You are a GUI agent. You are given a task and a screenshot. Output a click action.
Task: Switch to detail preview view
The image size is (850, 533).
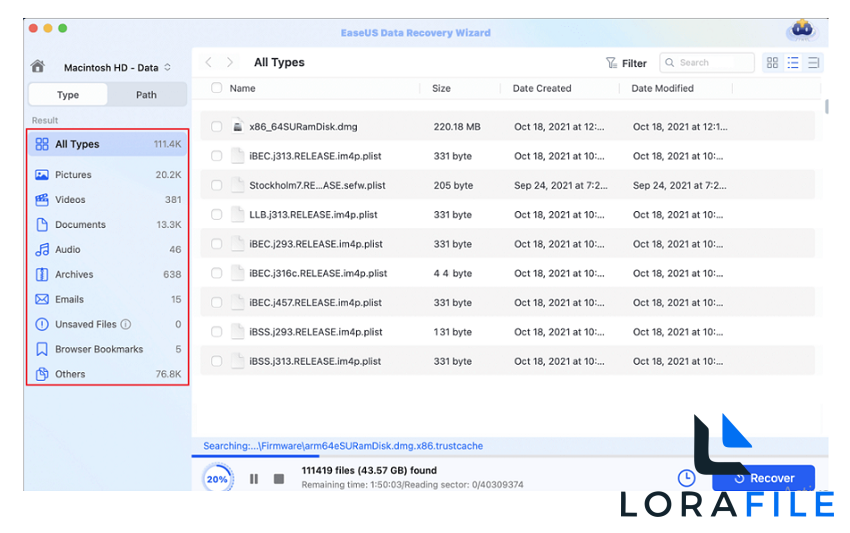[813, 63]
